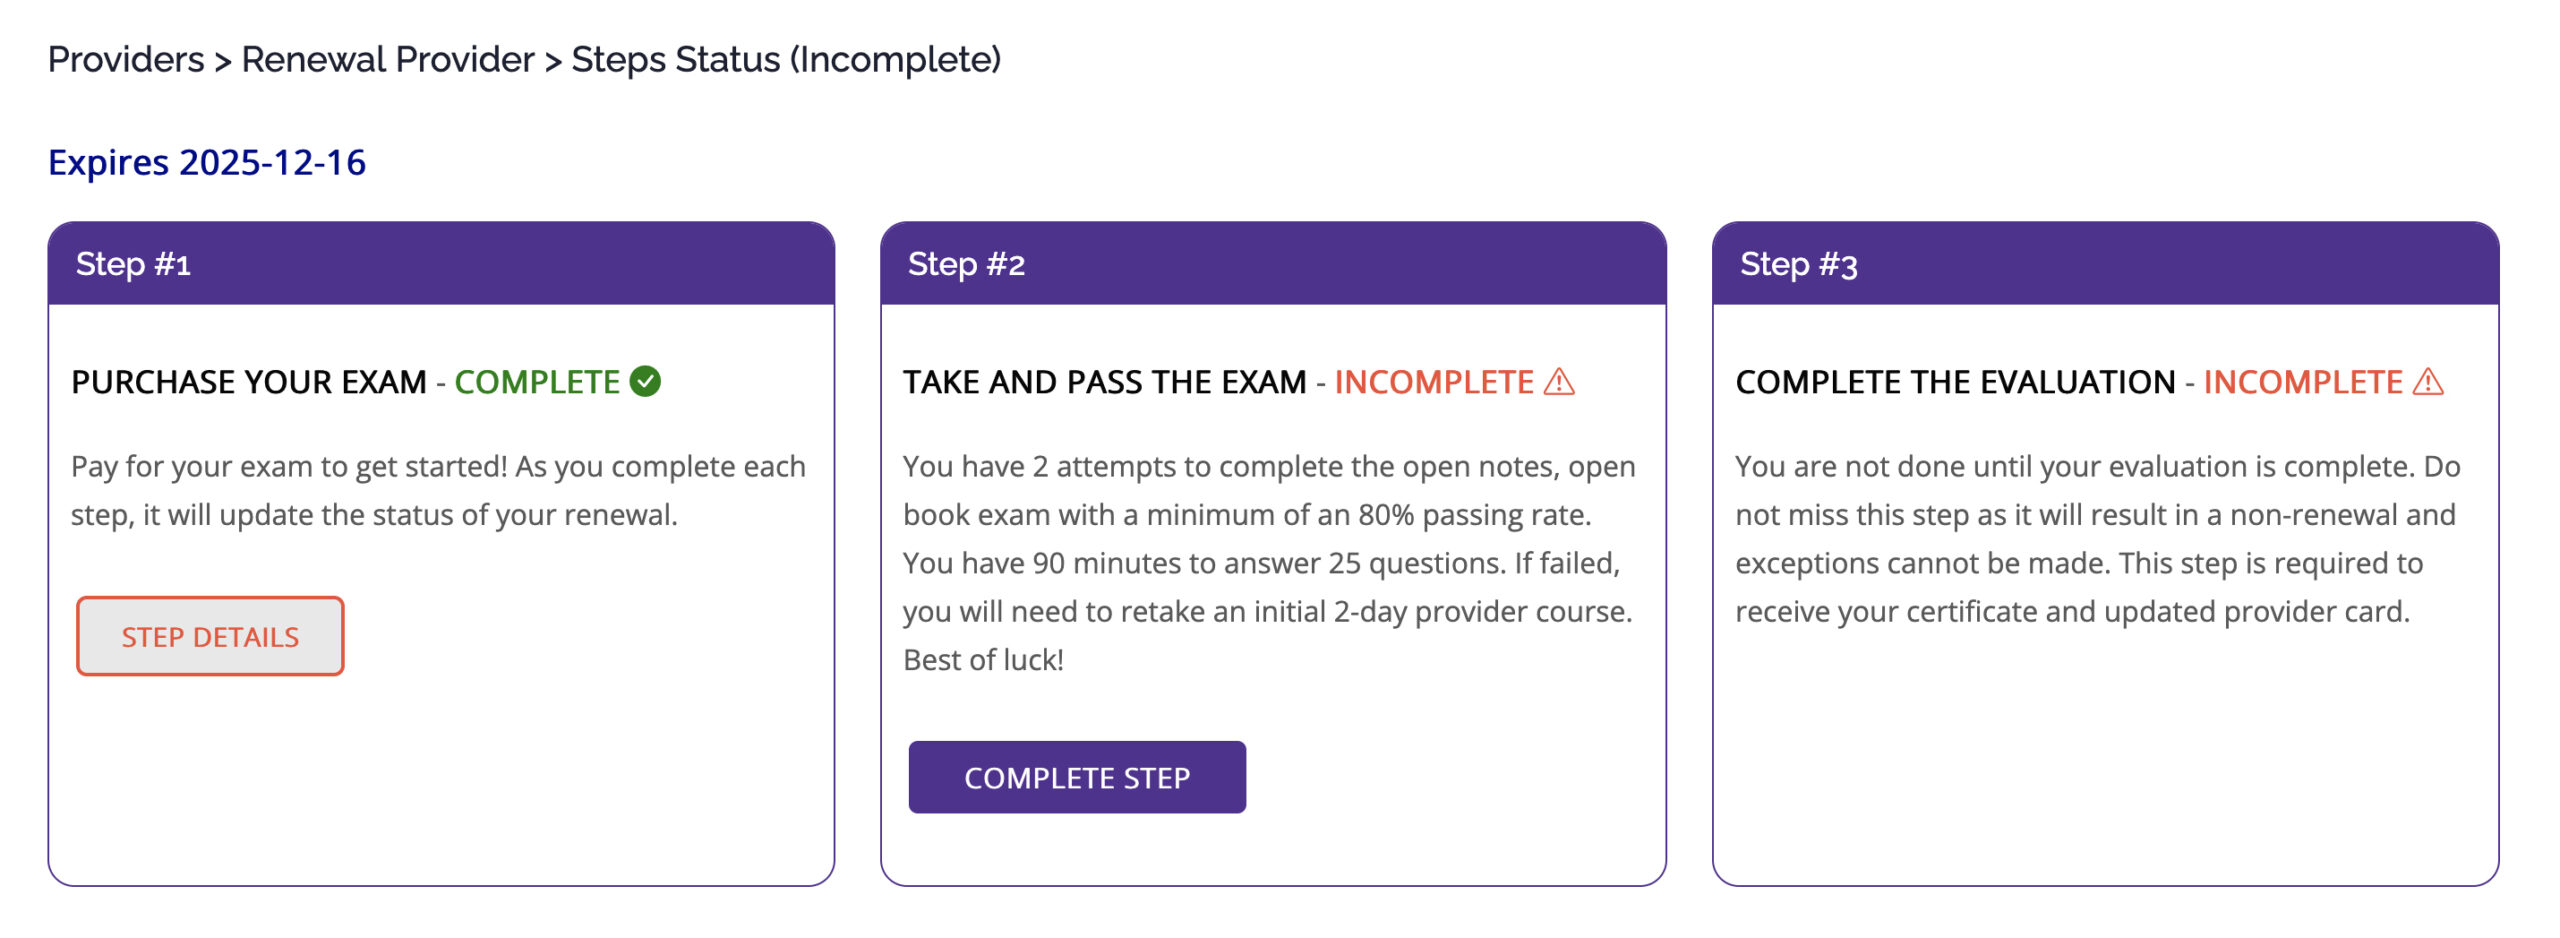Screen dimensions: 2560x938
Task: Select the Step #1 card header
Action: 441,264
